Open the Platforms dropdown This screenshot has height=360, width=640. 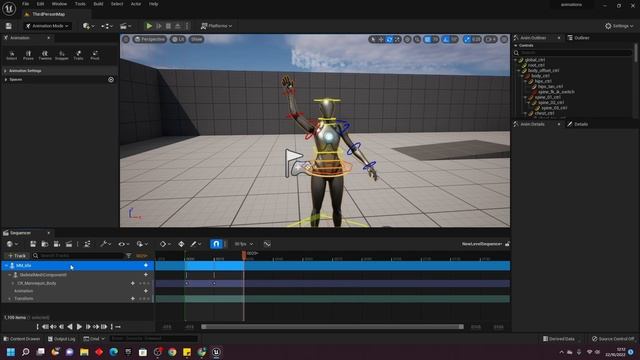tap(216, 26)
